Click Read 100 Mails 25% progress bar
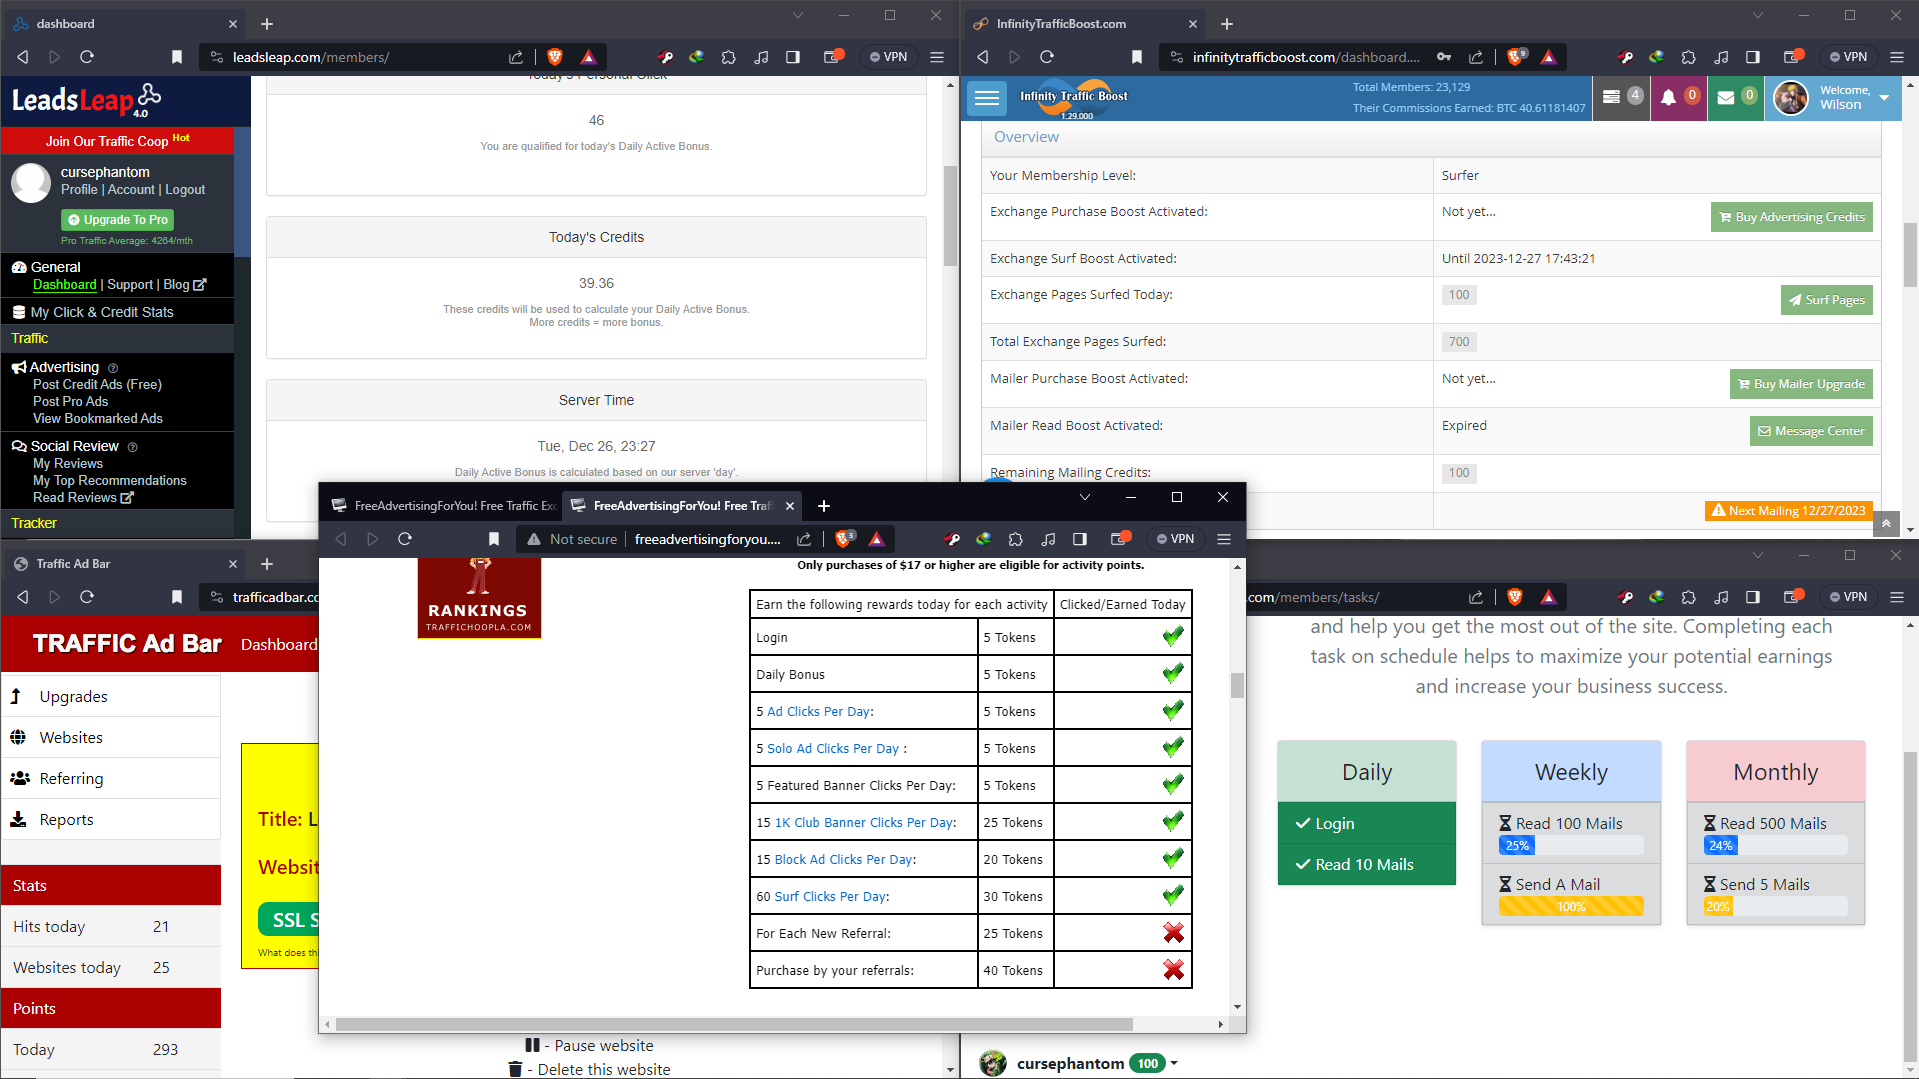This screenshot has height=1079, width=1919. 1571,845
